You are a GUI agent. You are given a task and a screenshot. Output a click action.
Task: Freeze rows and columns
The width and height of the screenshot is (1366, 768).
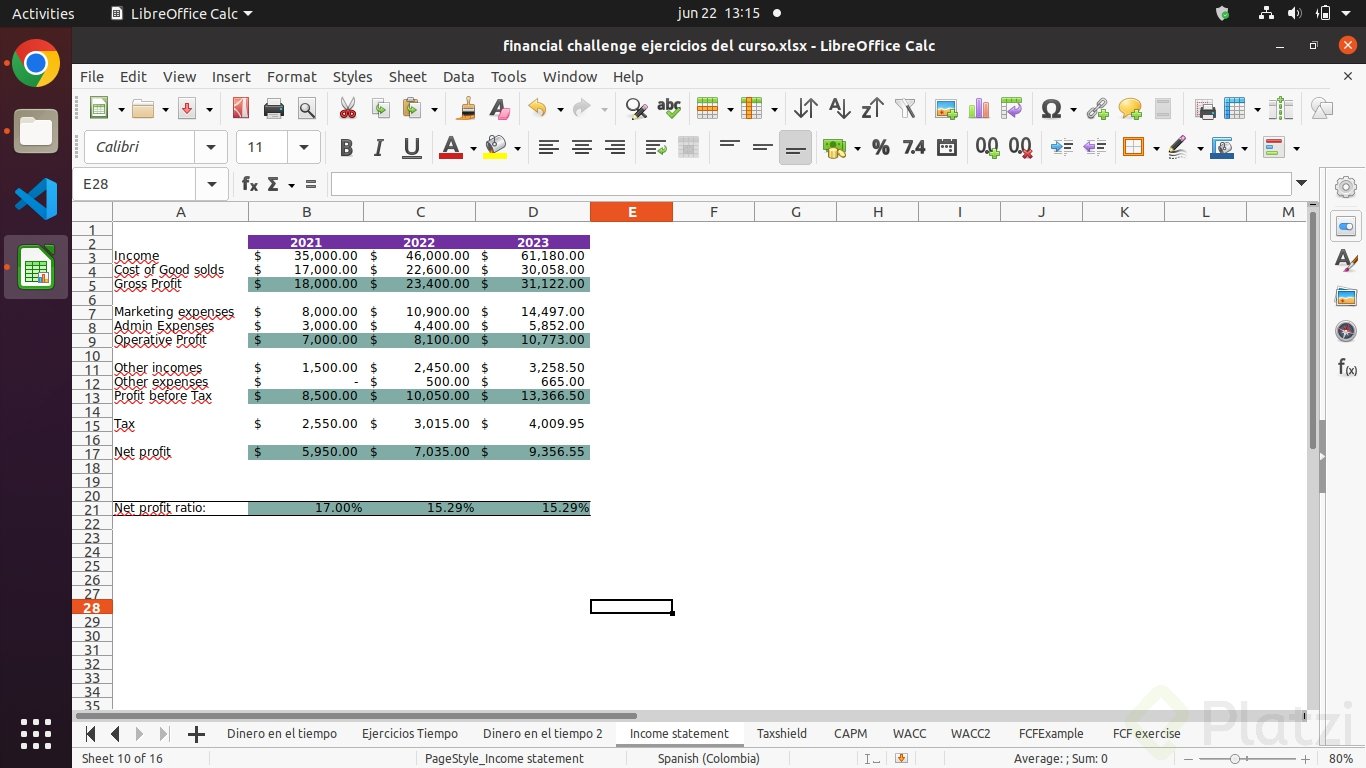tap(1236, 108)
